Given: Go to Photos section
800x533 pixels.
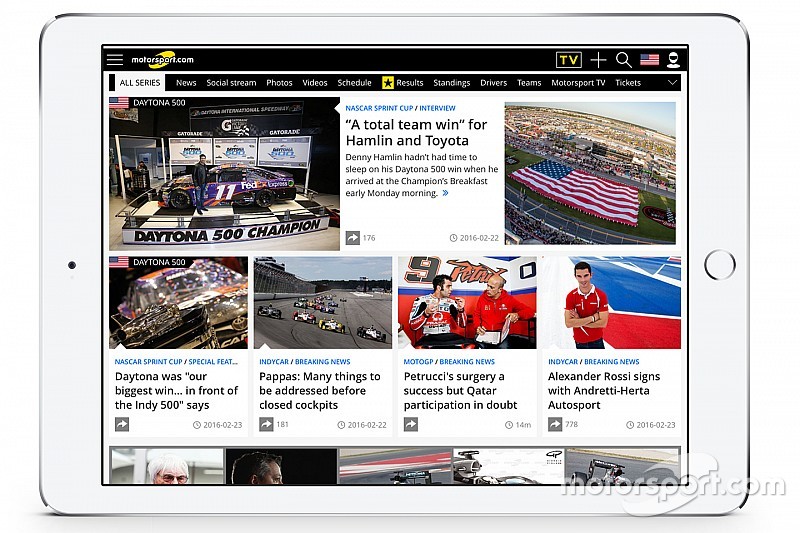Looking at the screenshot, I should tap(279, 83).
